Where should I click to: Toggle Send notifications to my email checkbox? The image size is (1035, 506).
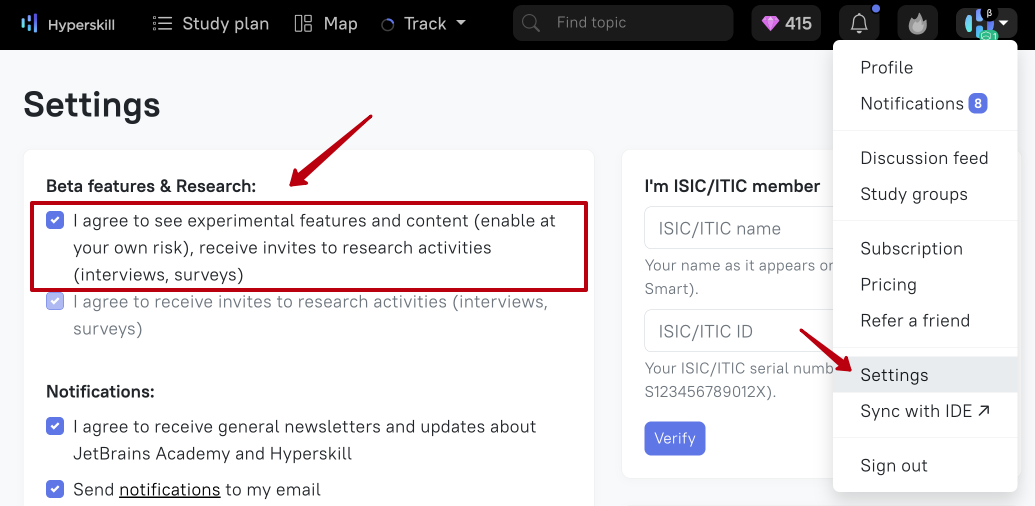coord(55,490)
